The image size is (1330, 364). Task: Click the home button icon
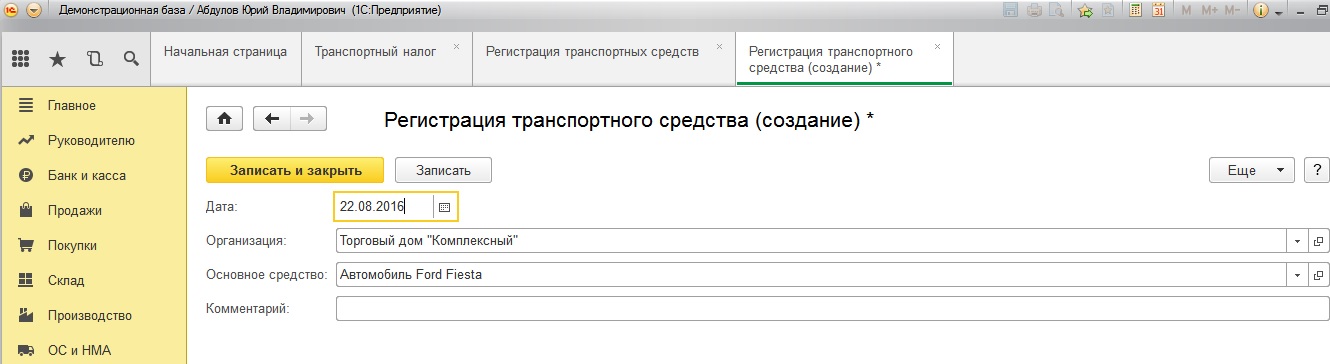click(x=224, y=118)
